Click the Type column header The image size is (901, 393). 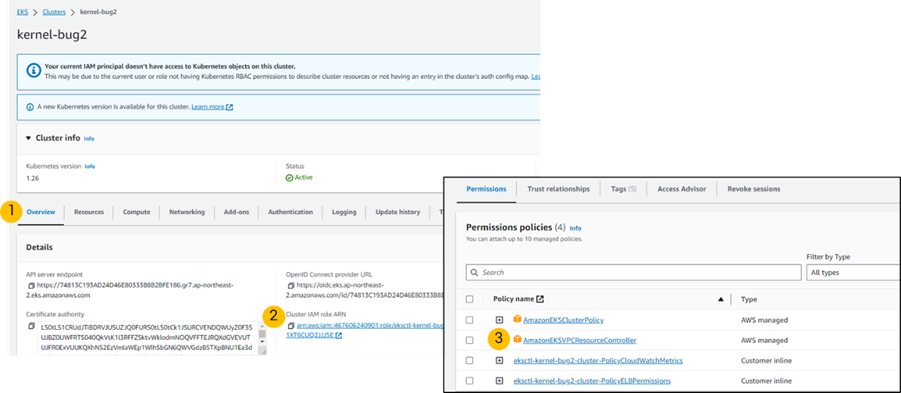(x=749, y=299)
